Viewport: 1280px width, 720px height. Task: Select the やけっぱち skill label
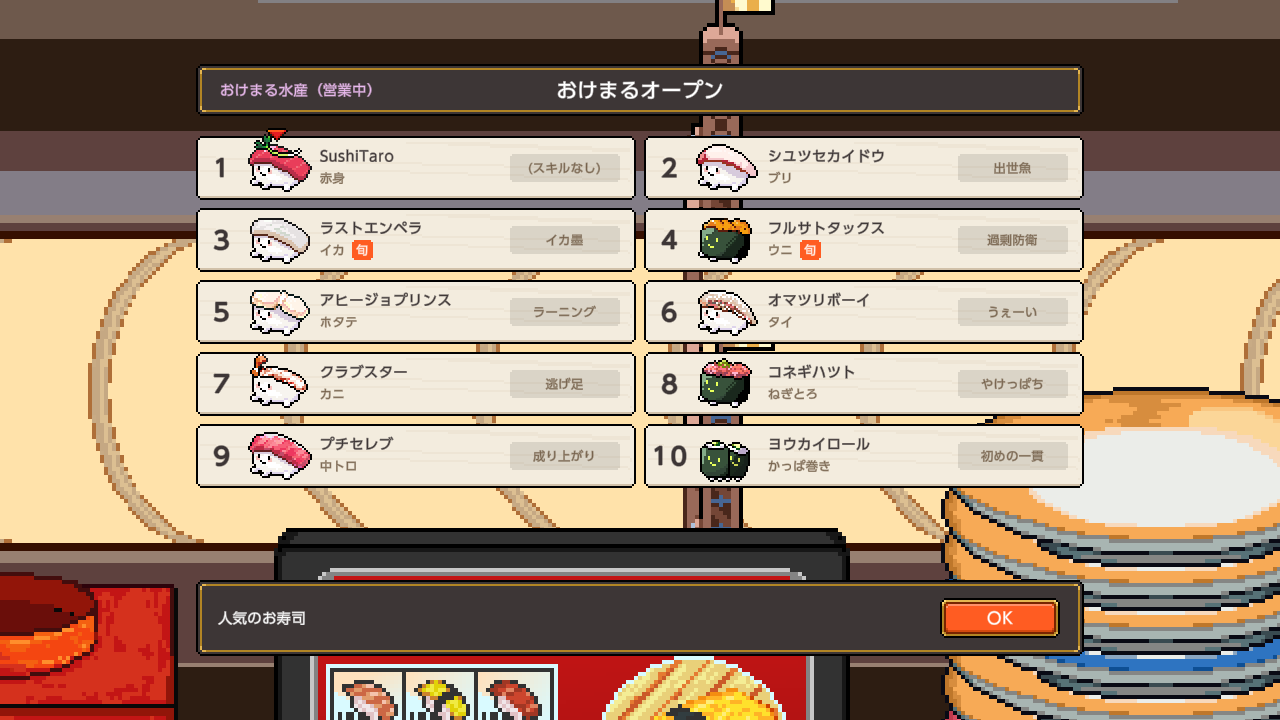(1013, 384)
